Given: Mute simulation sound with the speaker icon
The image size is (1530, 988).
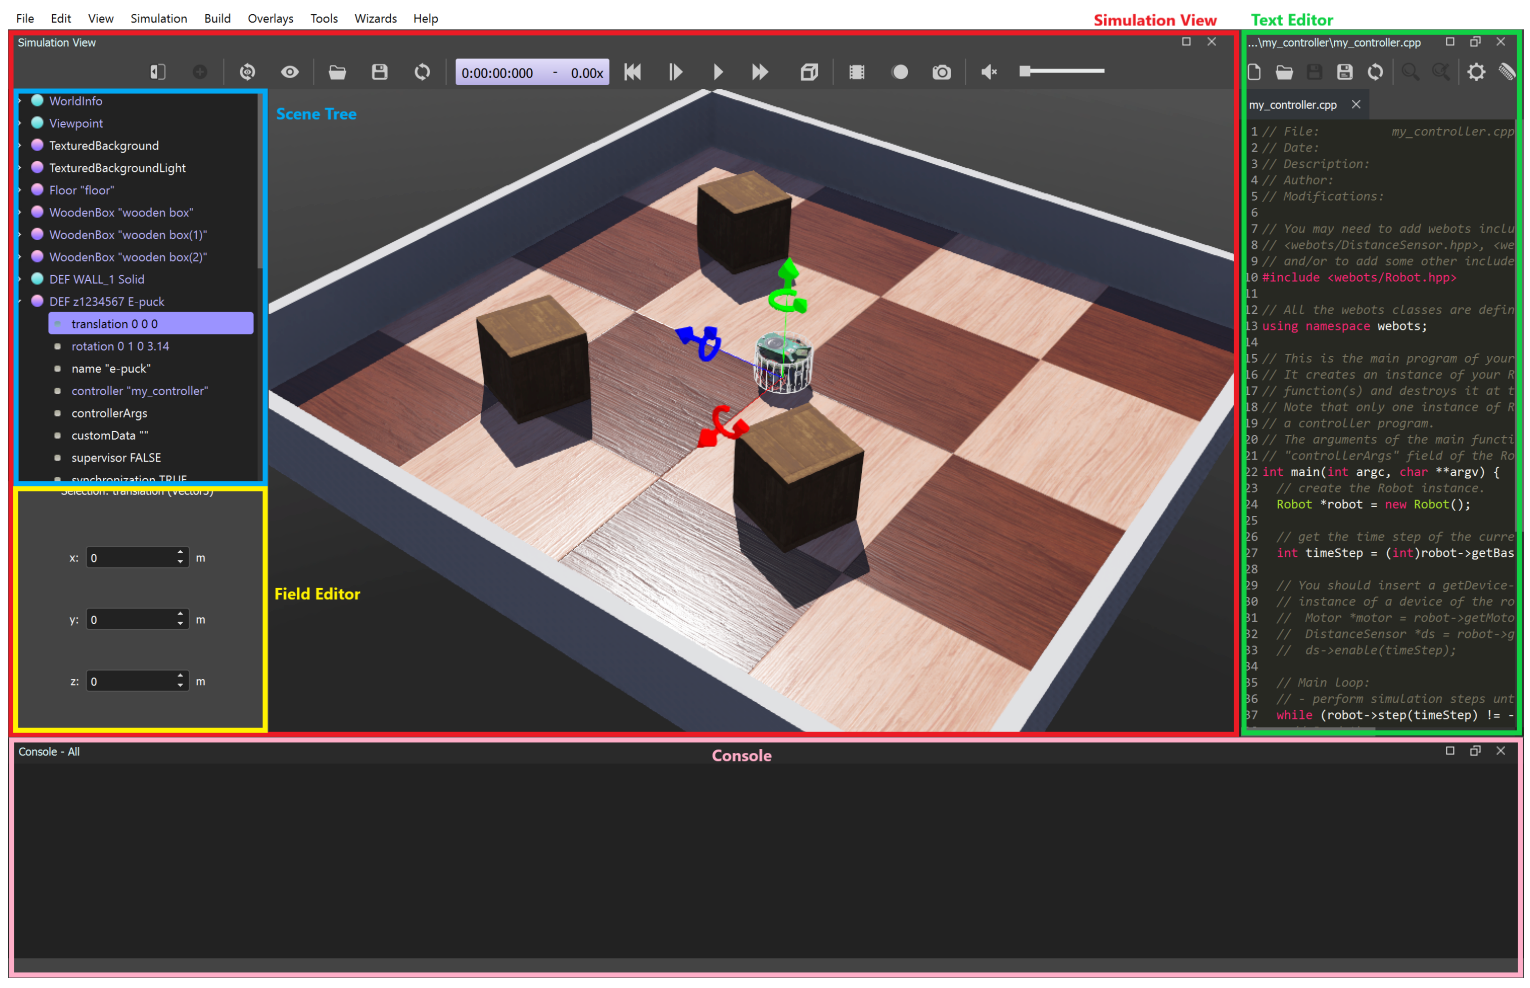Looking at the screenshot, I should point(989,71).
